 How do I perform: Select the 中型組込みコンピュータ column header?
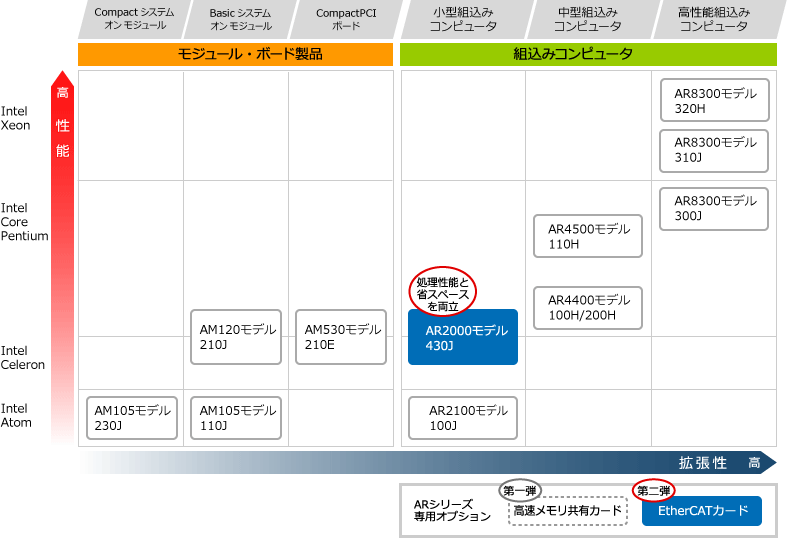(x=588, y=19)
